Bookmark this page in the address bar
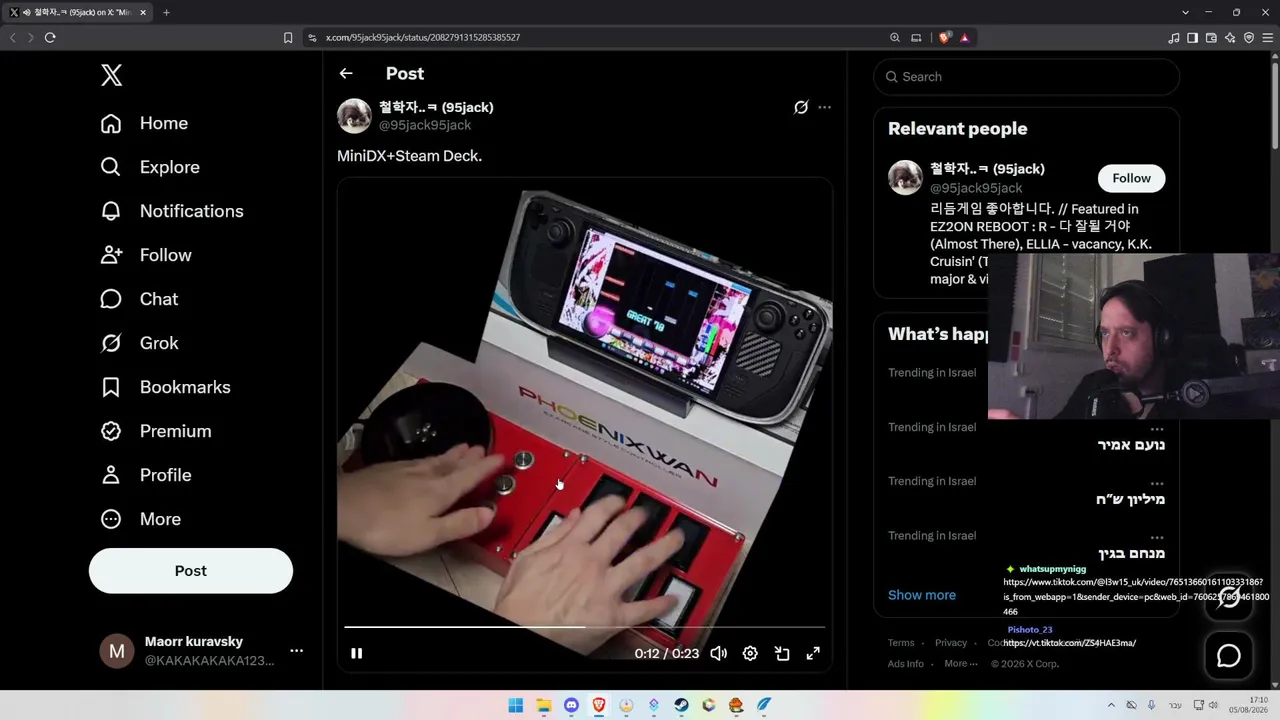Image resolution: width=1280 pixels, height=720 pixels. coord(288,37)
